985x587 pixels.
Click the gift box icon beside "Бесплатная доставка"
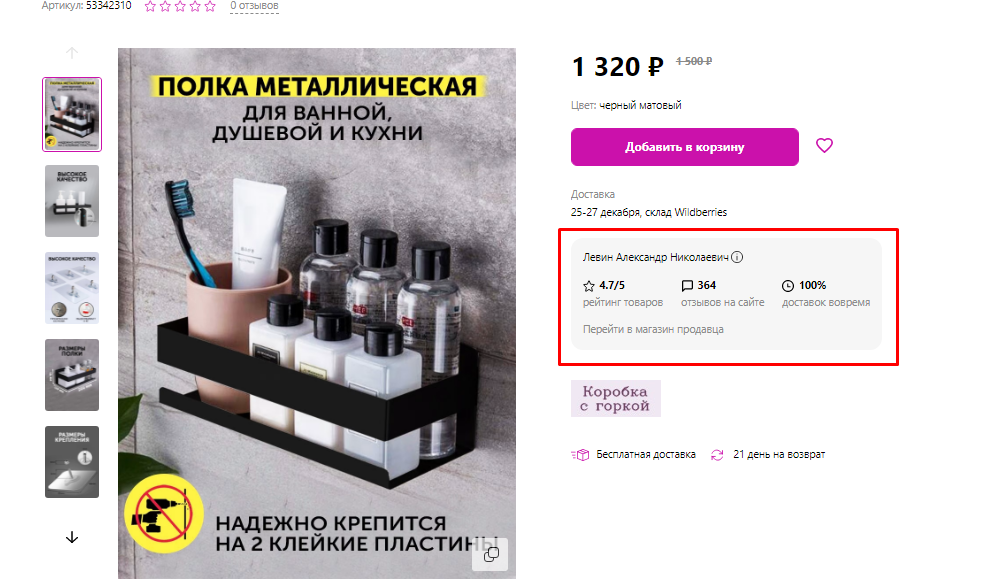click(581, 454)
